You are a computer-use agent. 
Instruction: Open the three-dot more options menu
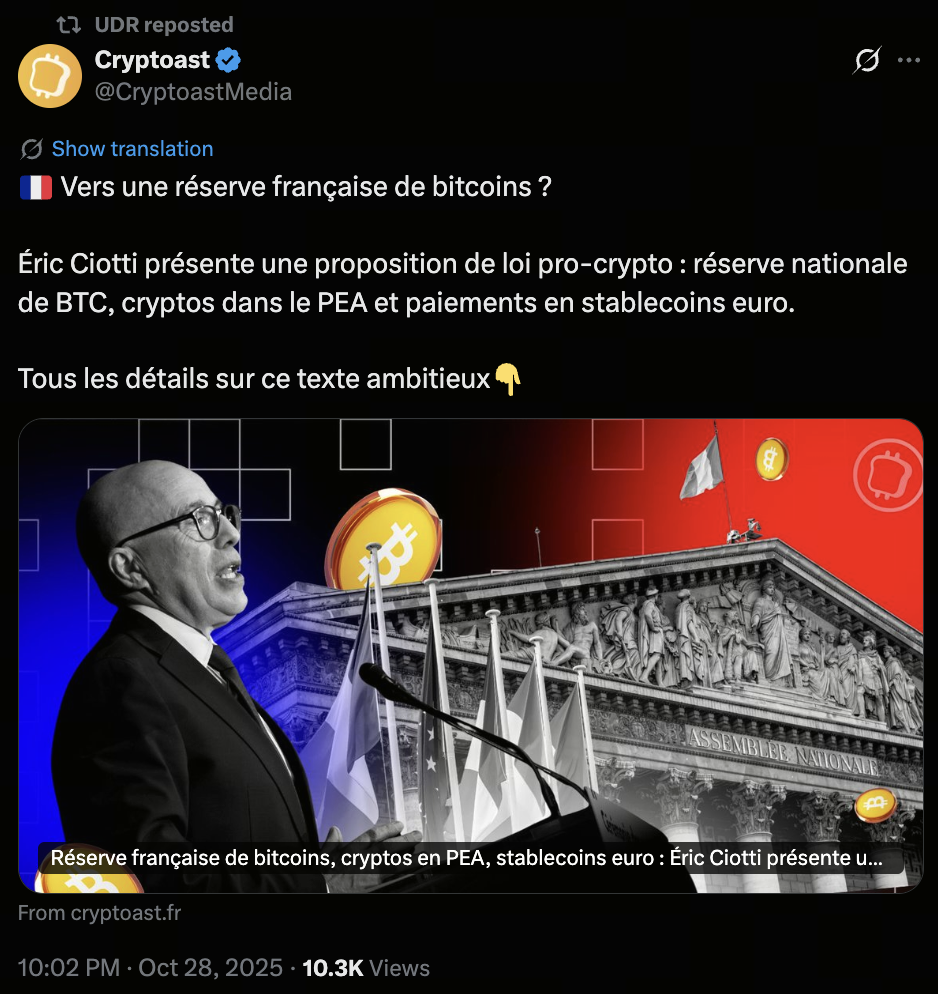(x=909, y=60)
